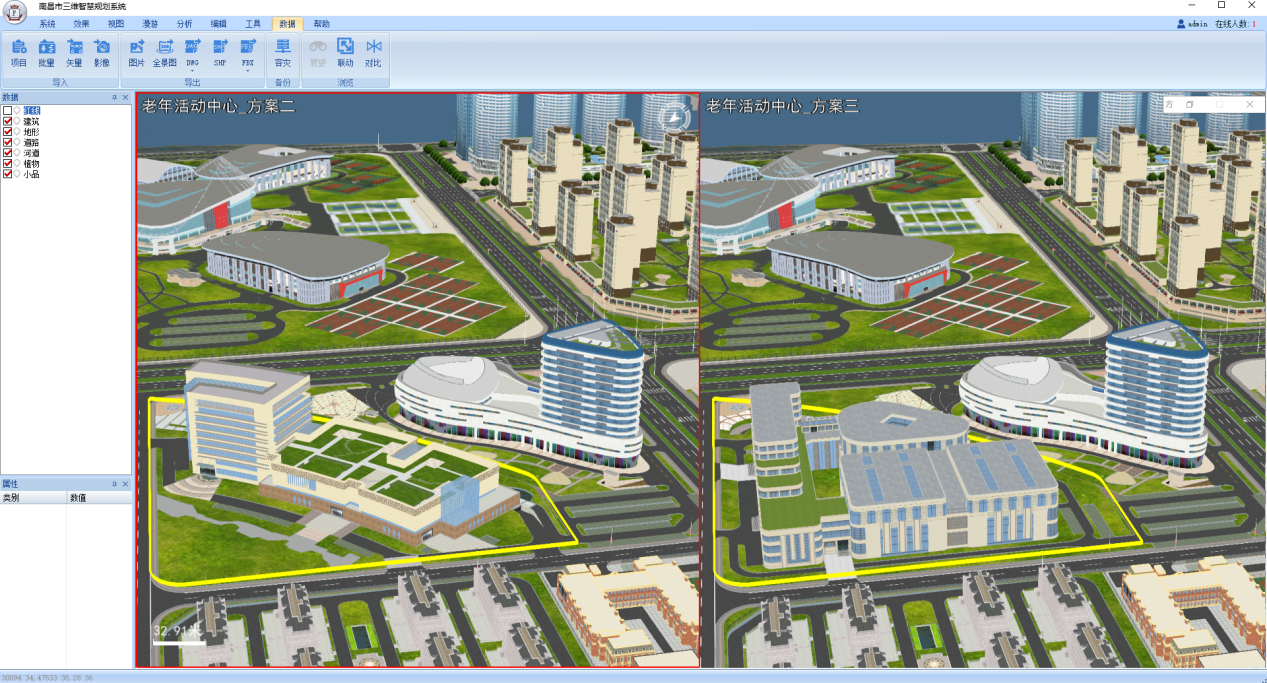
Task: Open the 分析 ribbon tab
Action: (184, 23)
